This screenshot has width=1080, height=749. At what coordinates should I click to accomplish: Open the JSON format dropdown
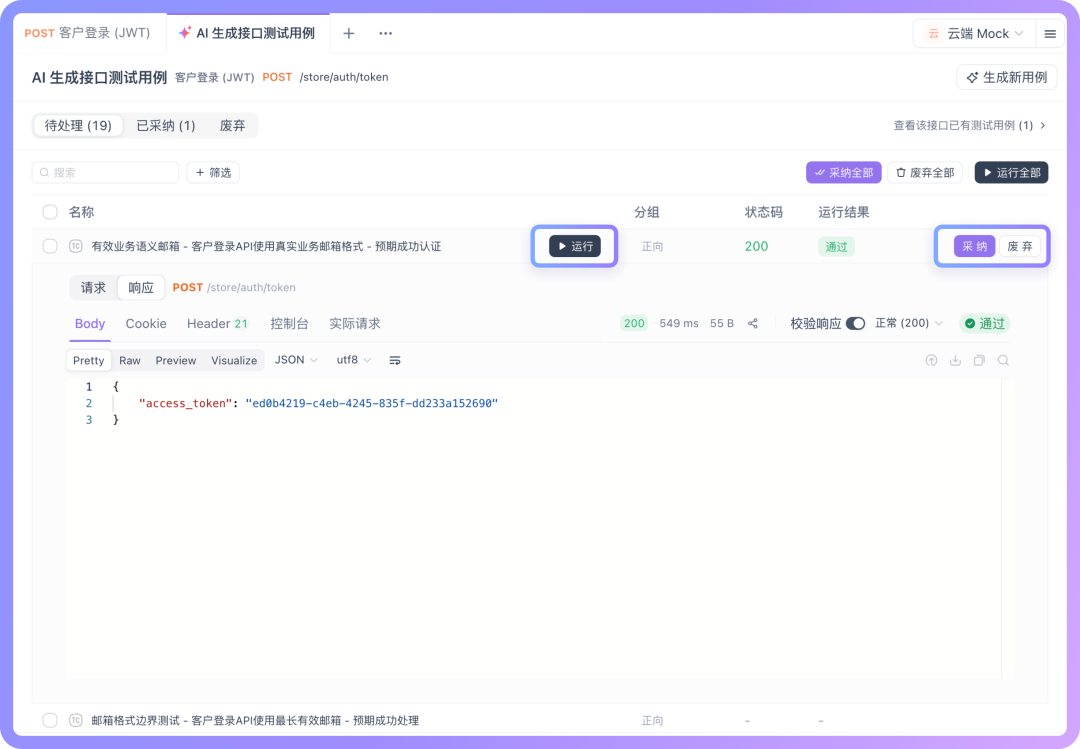point(296,360)
